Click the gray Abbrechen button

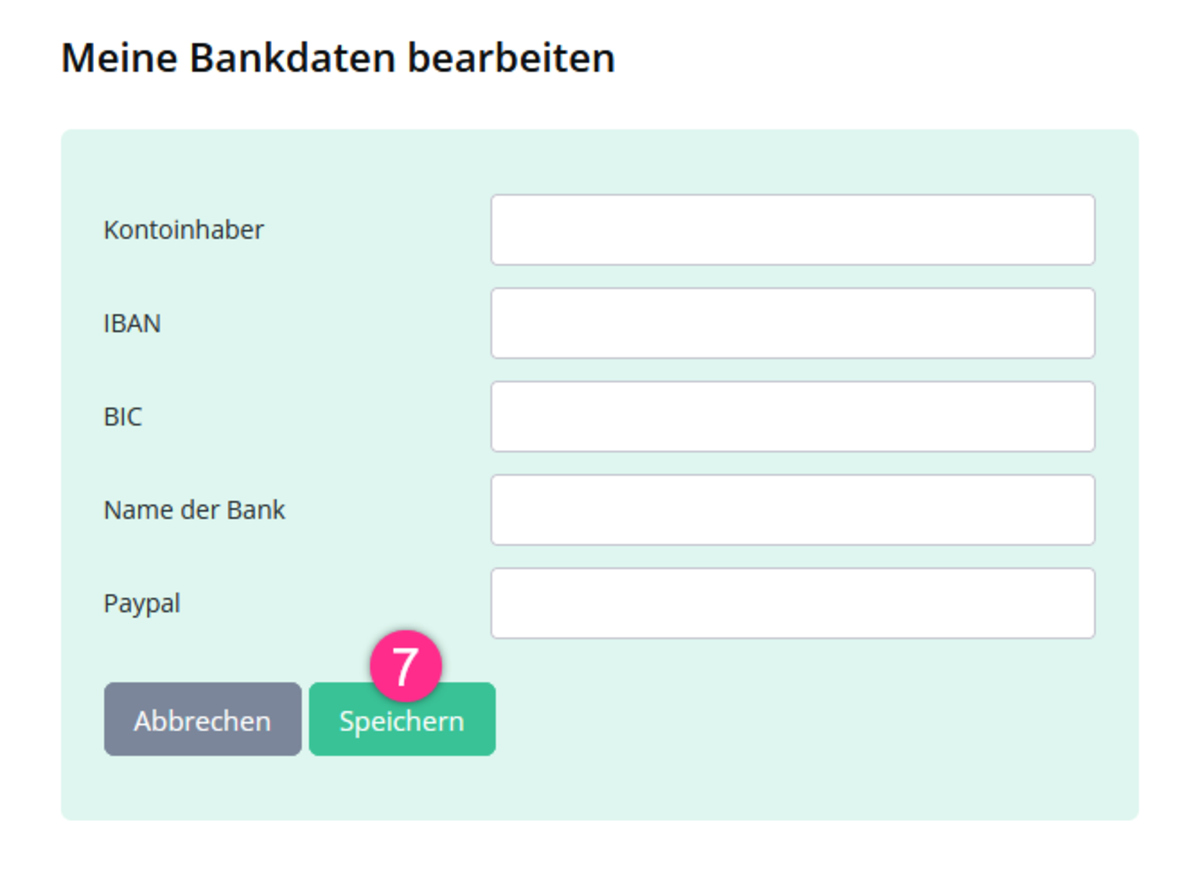(202, 720)
